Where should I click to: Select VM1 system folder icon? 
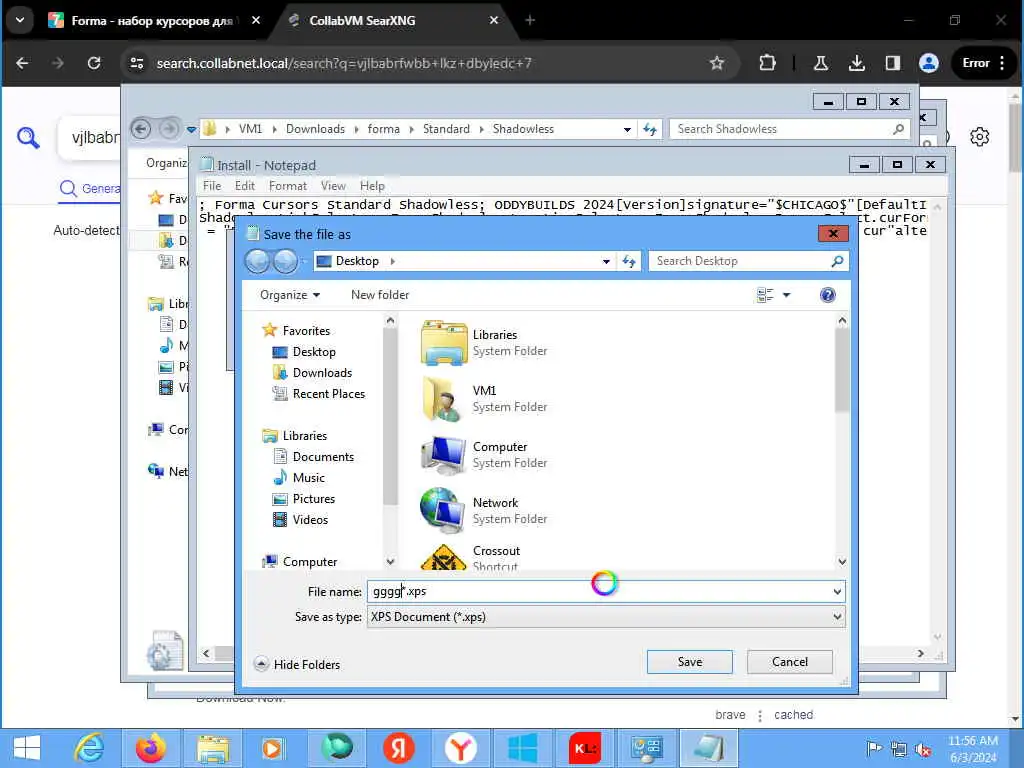click(x=443, y=398)
